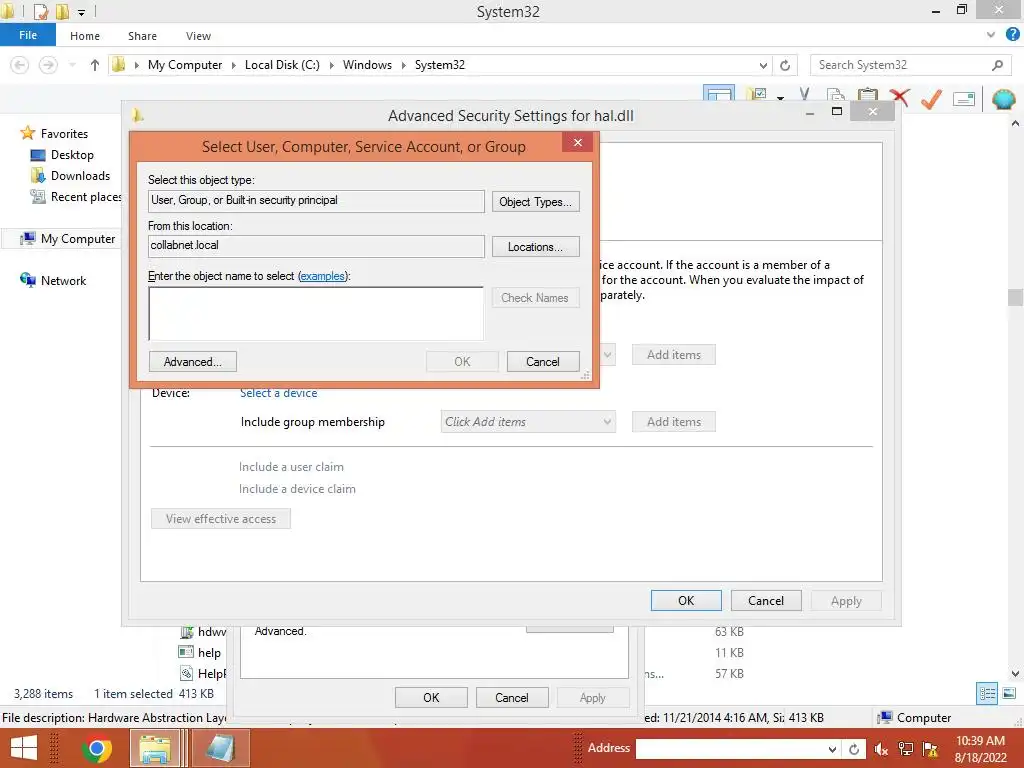Click taskbar Address refresh icon
This screenshot has height=768, width=1024.
tap(854, 749)
